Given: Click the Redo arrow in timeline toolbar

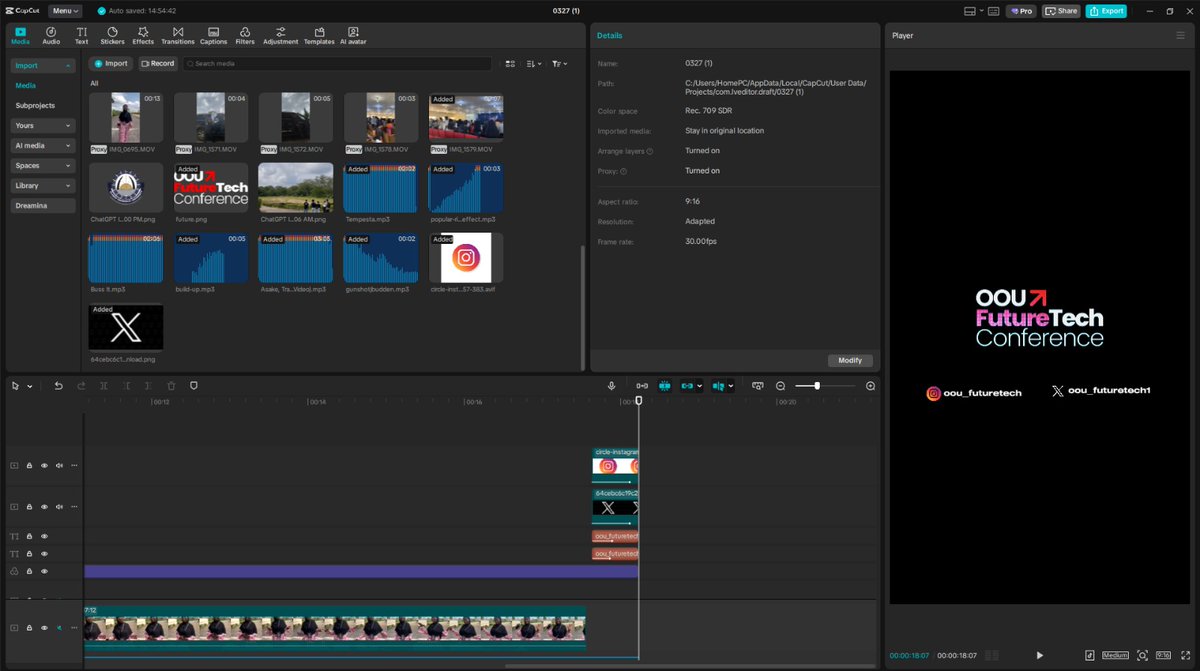Looking at the screenshot, I should (x=81, y=386).
